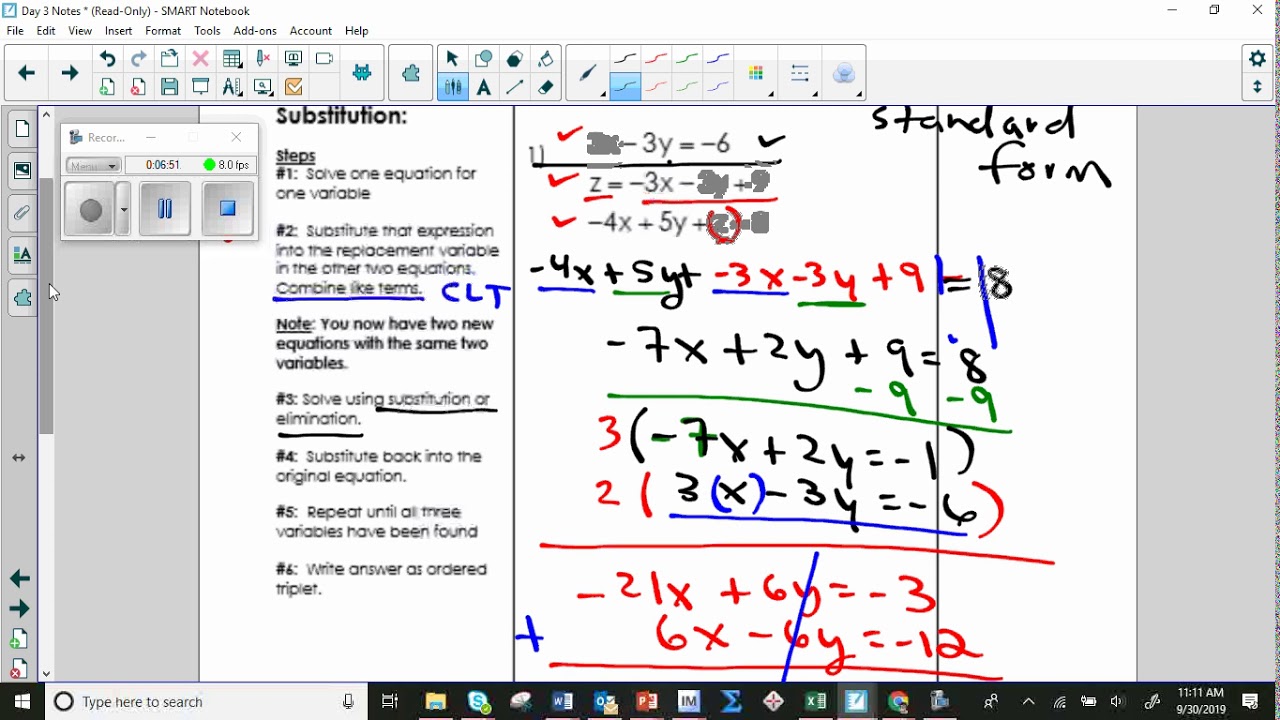Viewport: 1280px width, 720px height.
Task: Select the Pens tool
Action: (452, 88)
